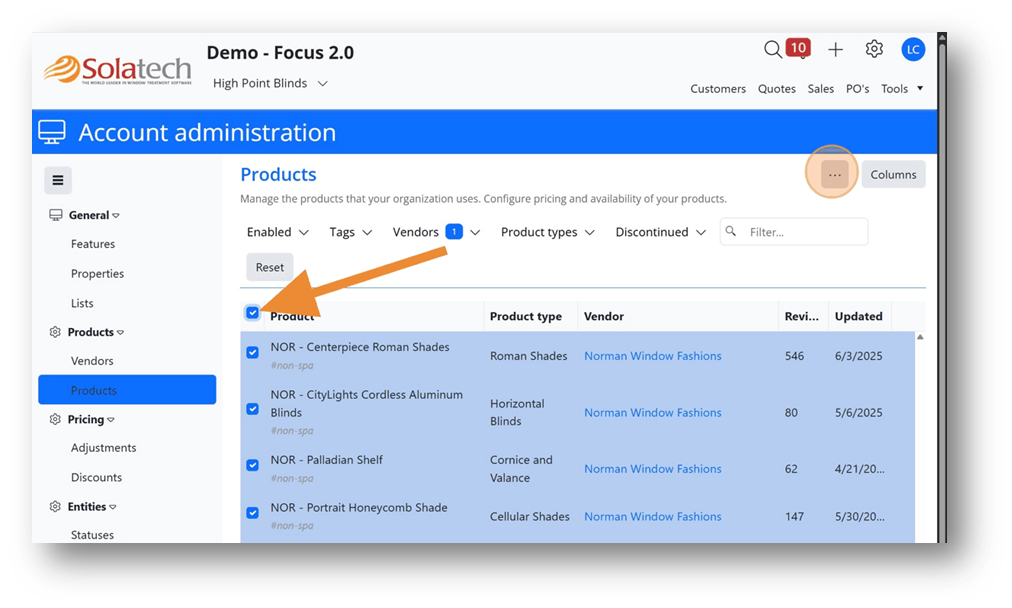Open Lists in the sidebar
Screen dimensions: 1012x608
82,303
